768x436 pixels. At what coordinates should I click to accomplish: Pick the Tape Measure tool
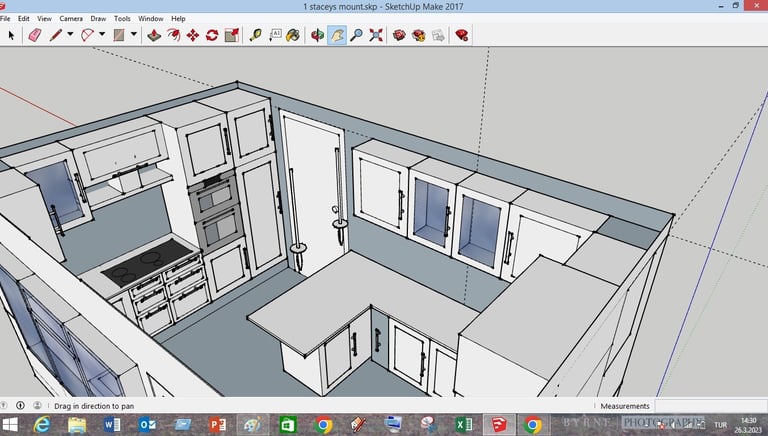255,35
